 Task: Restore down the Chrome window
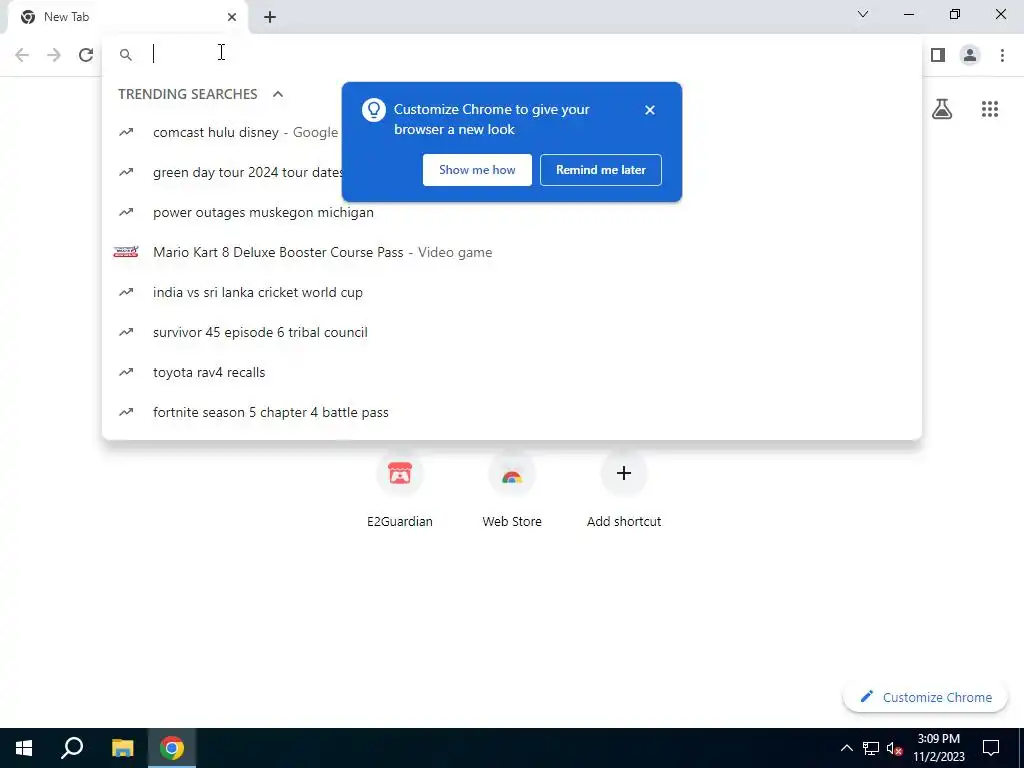pos(955,14)
